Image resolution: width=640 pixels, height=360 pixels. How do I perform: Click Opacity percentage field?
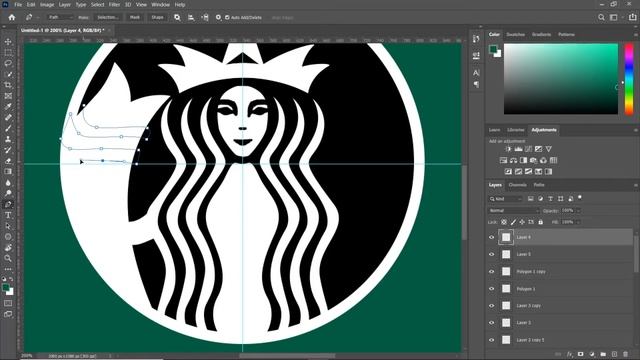click(568, 211)
